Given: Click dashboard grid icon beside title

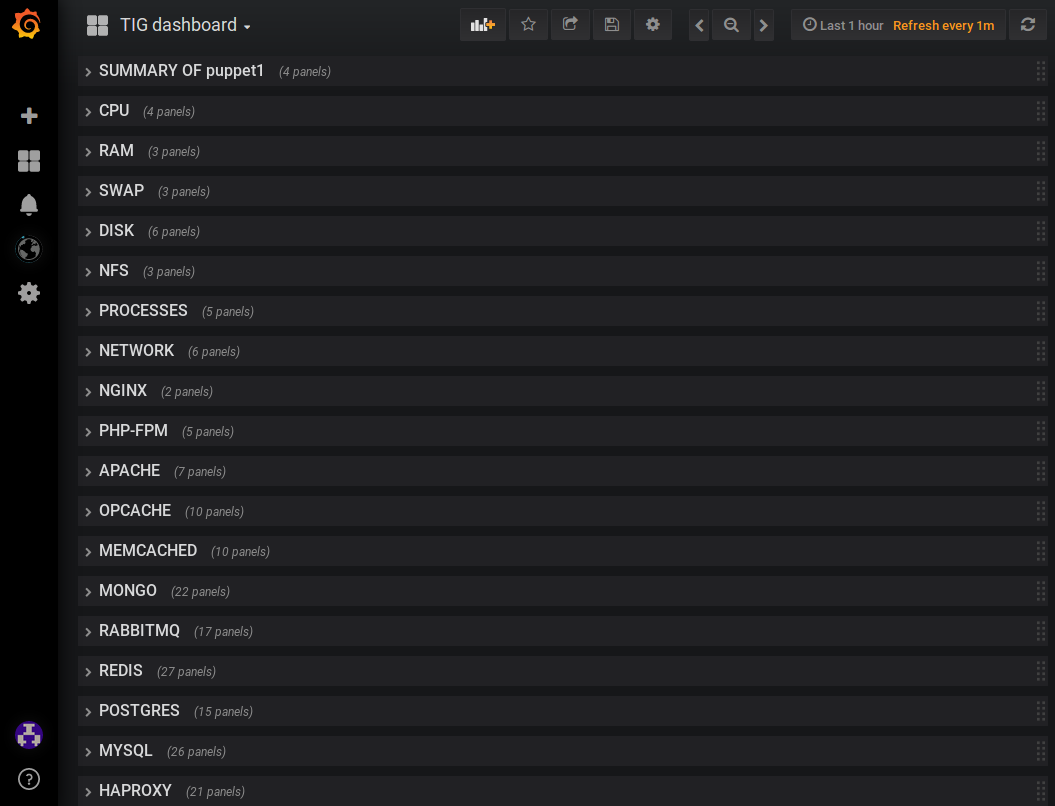Looking at the screenshot, I should click(98, 26).
